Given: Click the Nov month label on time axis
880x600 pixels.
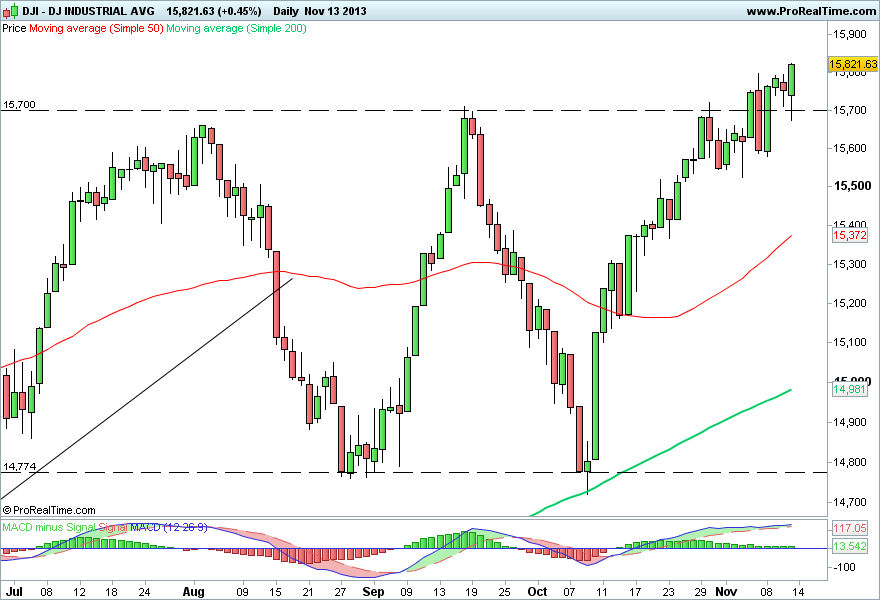Looking at the screenshot, I should click(726, 592).
